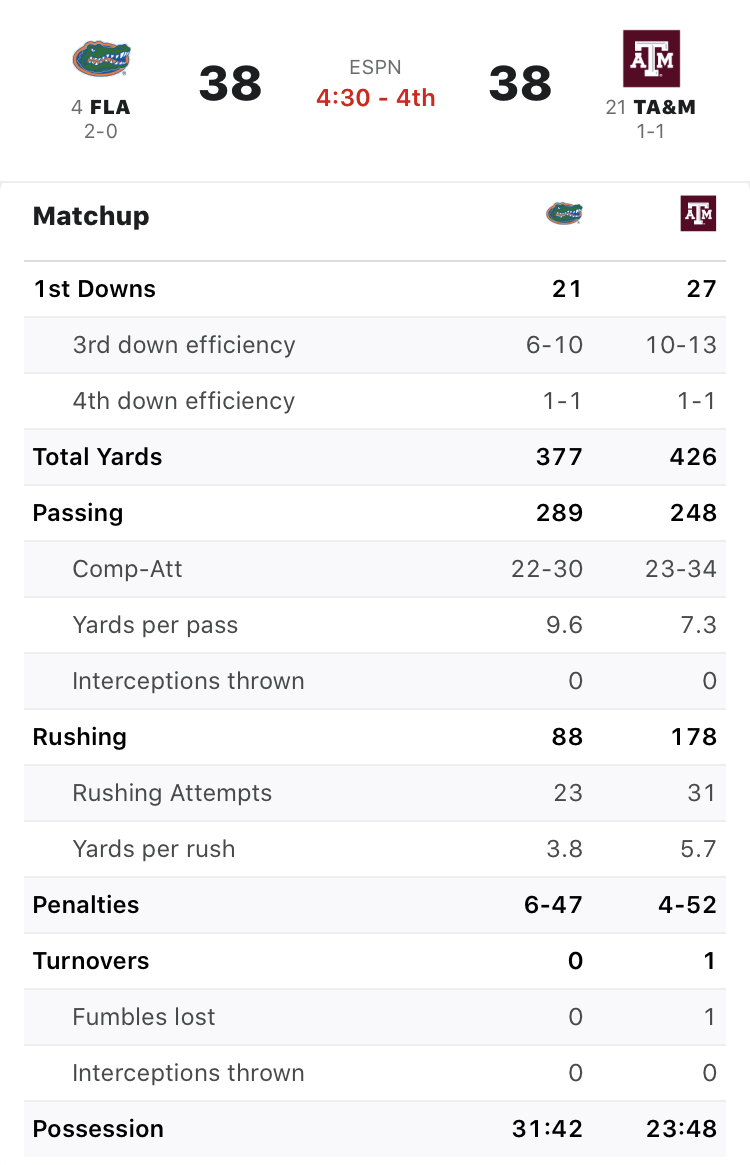Expand the Rushing stats section
The height and width of the screenshot is (1165, 750).
(375, 737)
